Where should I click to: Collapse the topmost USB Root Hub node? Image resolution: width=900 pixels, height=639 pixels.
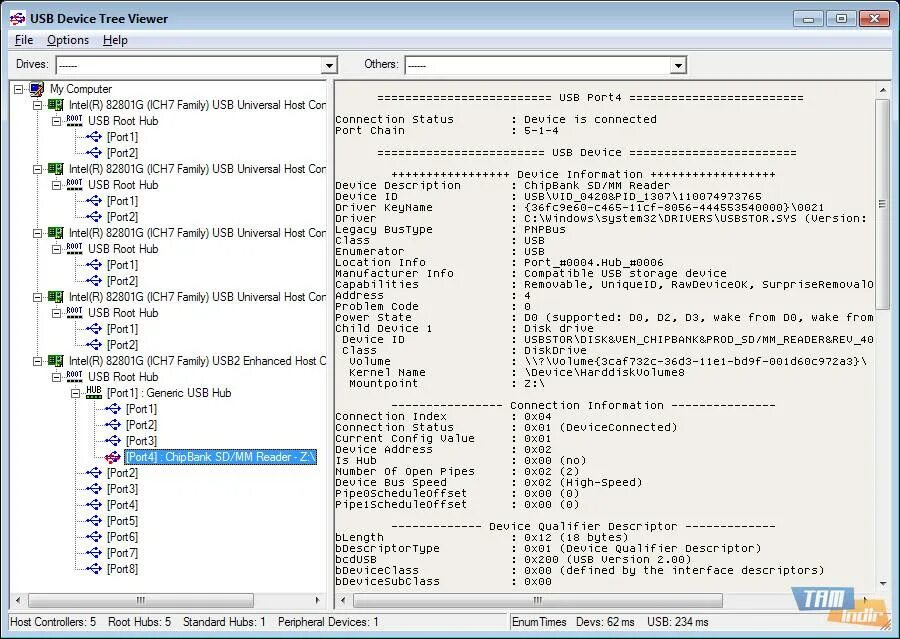click(56, 121)
